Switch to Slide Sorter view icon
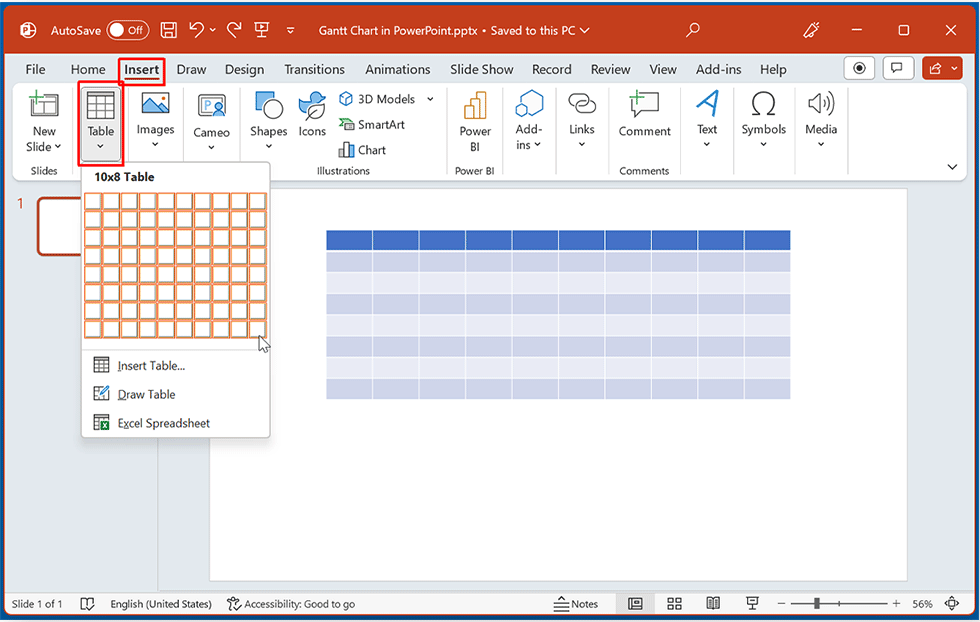 [x=674, y=604]
